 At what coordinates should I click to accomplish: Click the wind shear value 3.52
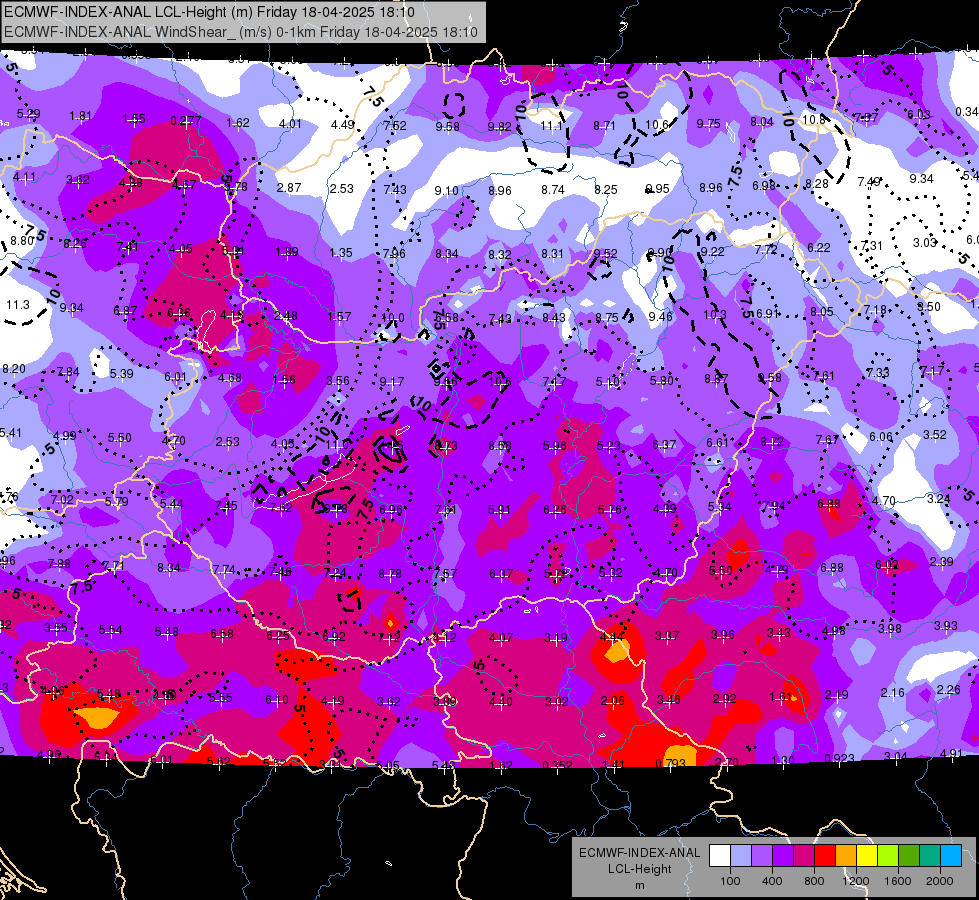pos(935,435)
